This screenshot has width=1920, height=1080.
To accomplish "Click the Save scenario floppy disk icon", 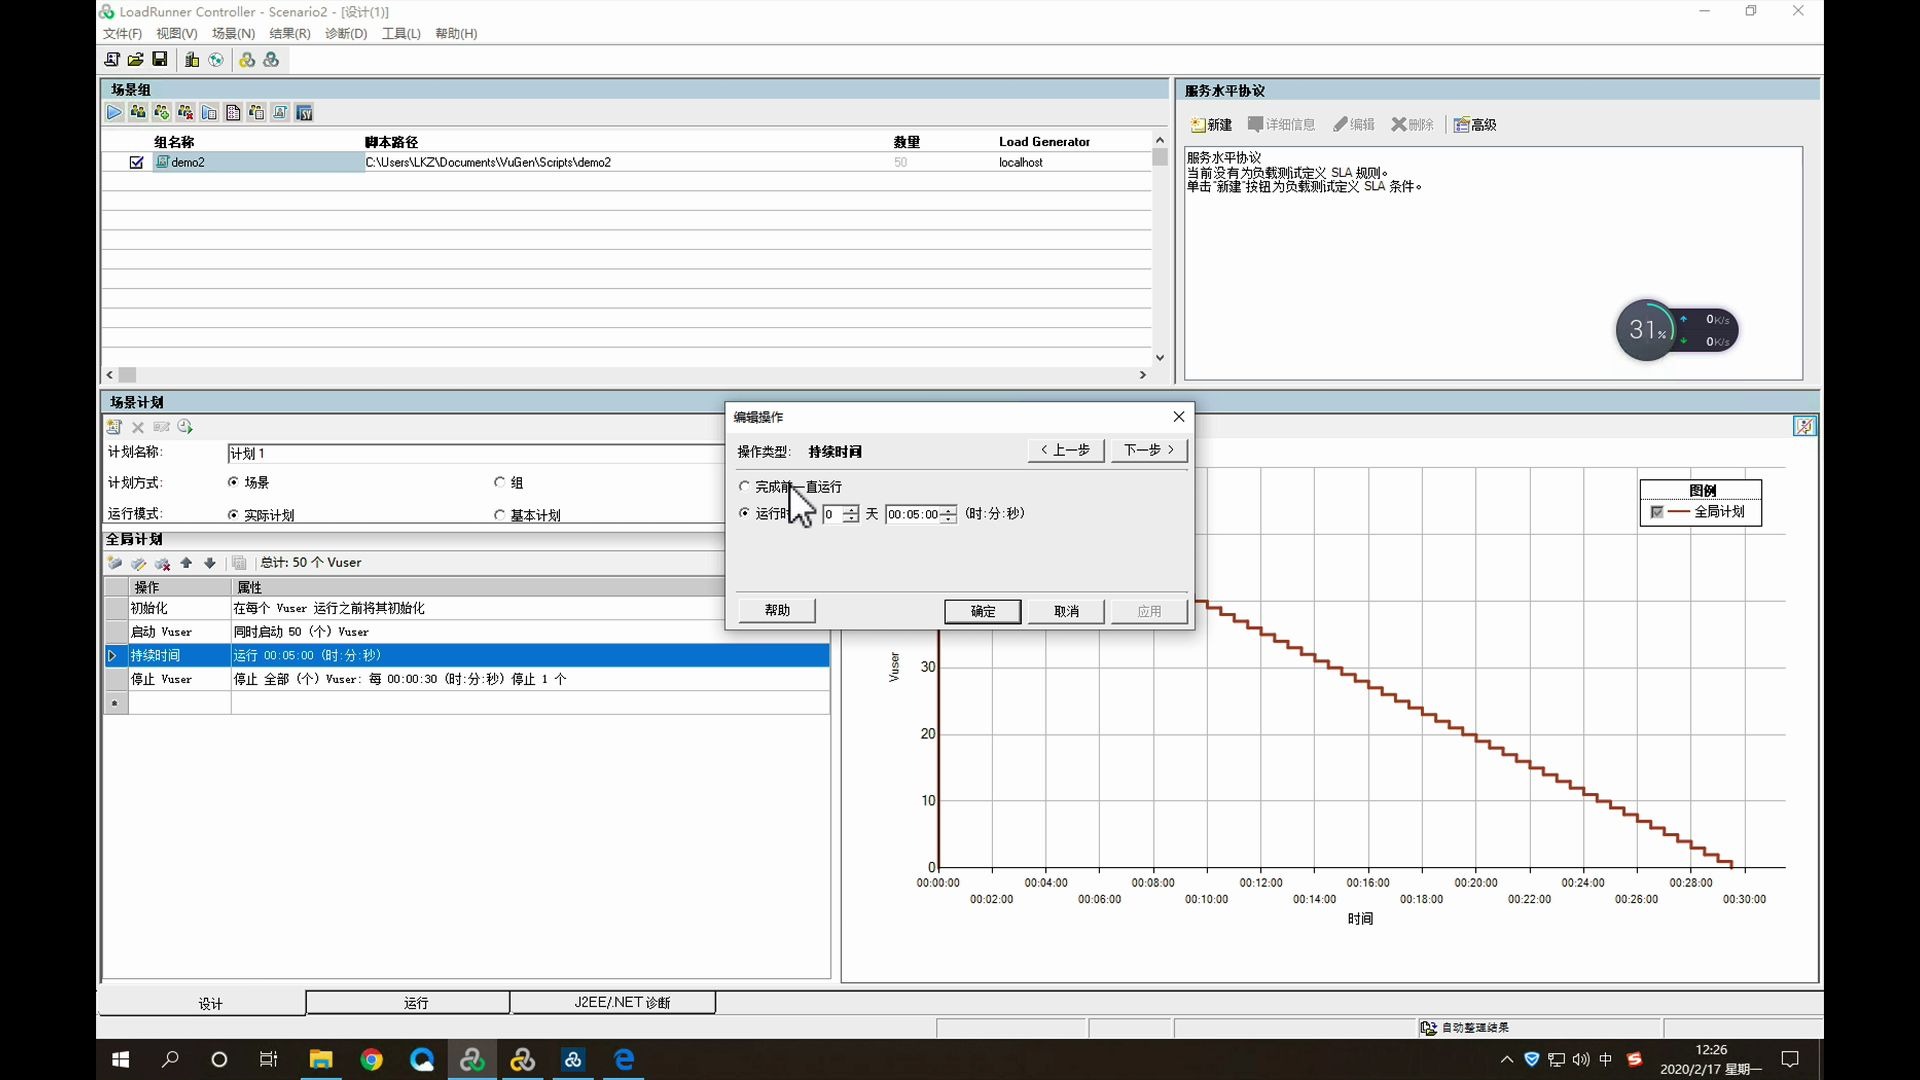I will pyautogui.click(x=160, y=60).
